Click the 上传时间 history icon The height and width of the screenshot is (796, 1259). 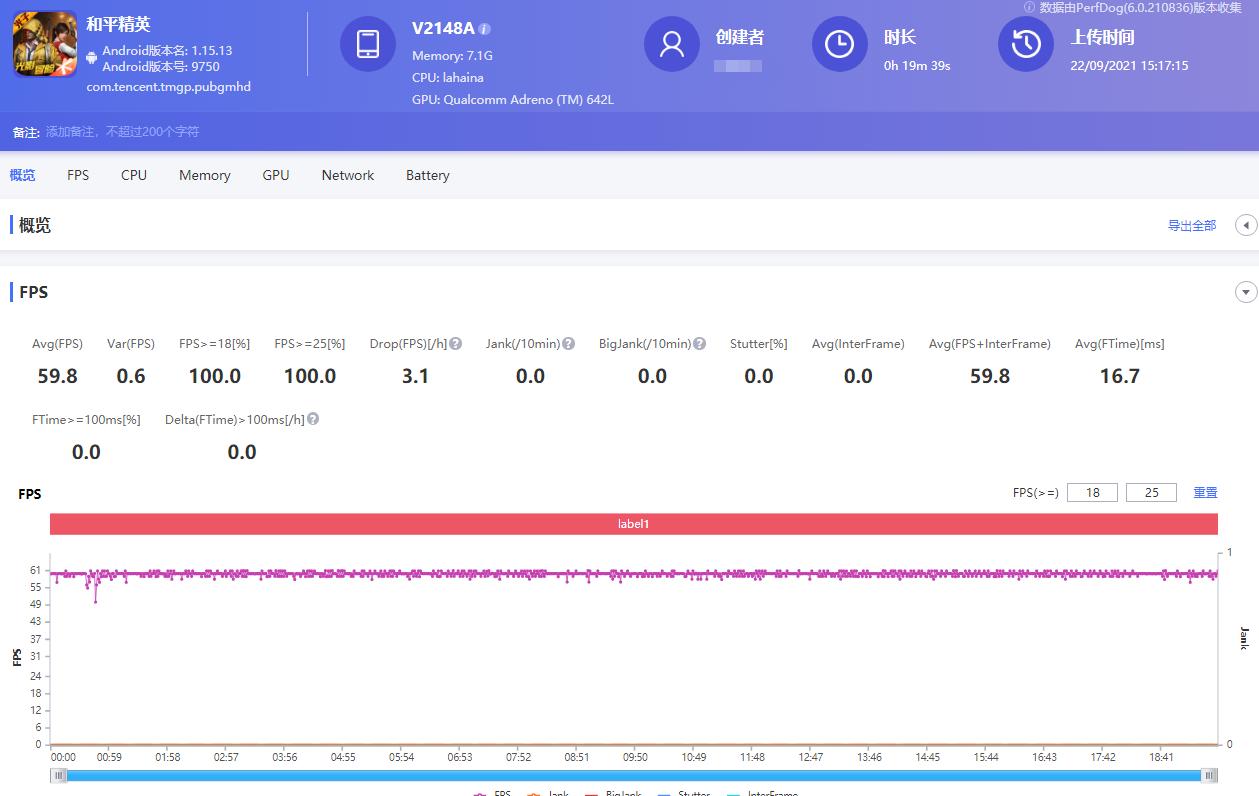pos(1026,44)
